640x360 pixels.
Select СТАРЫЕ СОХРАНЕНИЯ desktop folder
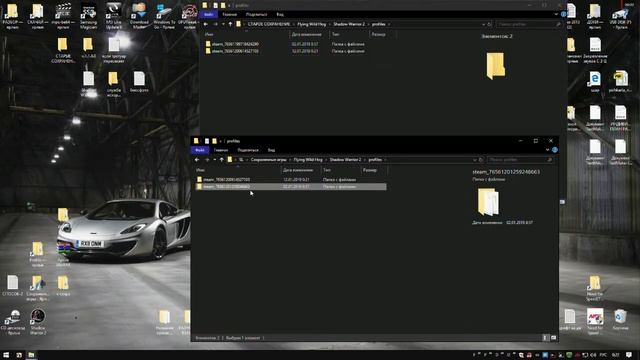point(63,50)
